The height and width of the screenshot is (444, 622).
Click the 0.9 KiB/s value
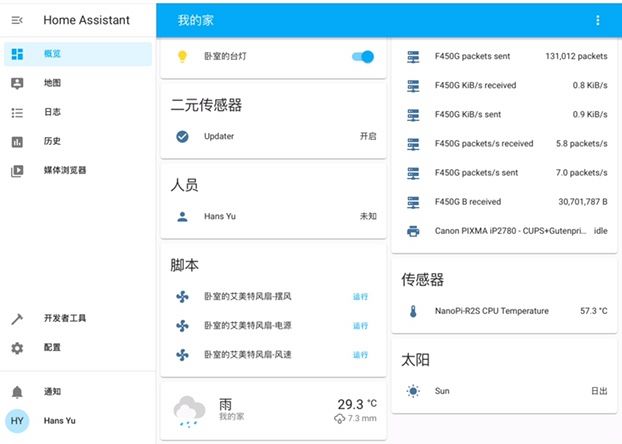[x=590, y=114]
